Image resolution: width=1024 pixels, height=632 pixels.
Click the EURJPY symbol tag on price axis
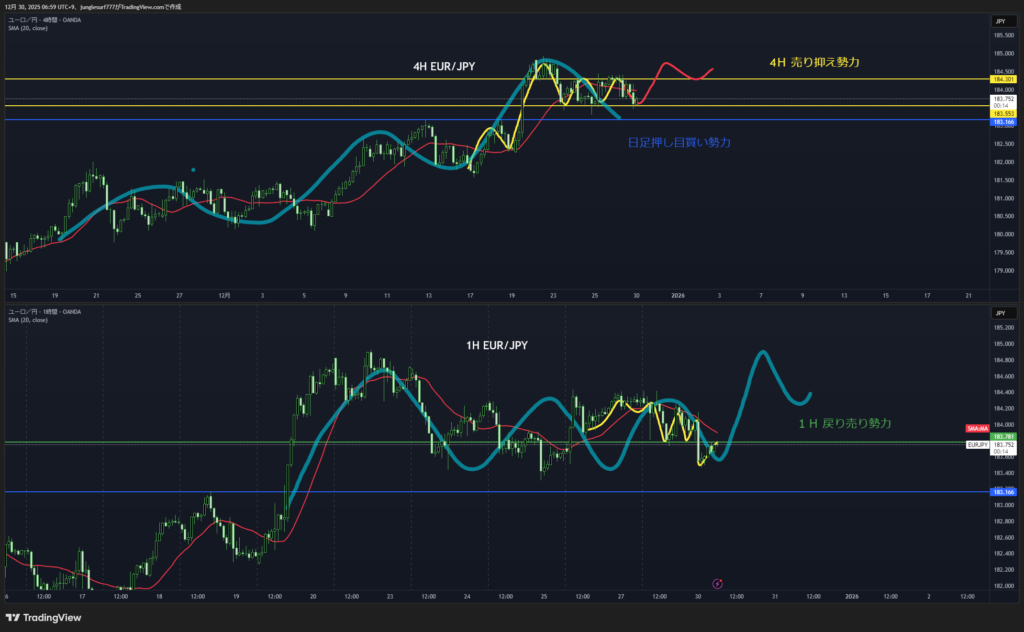[x=977, y=444]
